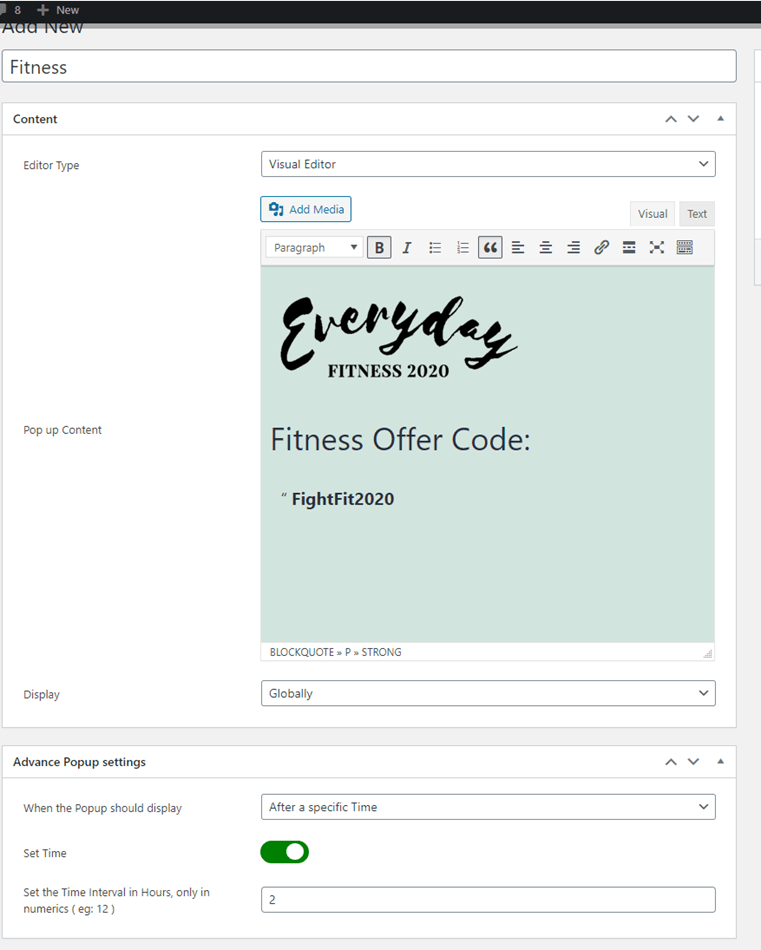761x950 pixels.
Task: Move Advance Popup settings panel down
Action: [x=693, y=762]
